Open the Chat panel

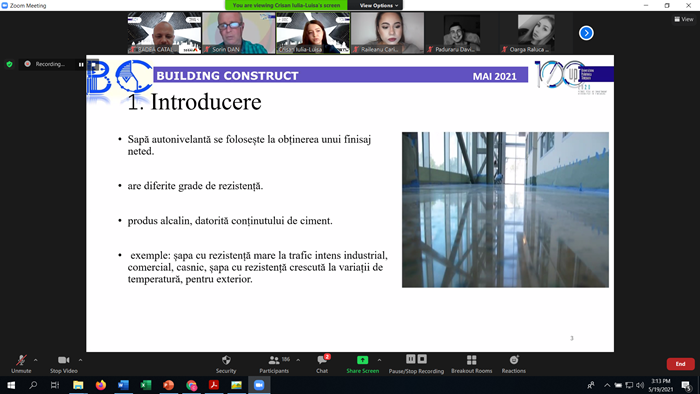pos(322,364)
